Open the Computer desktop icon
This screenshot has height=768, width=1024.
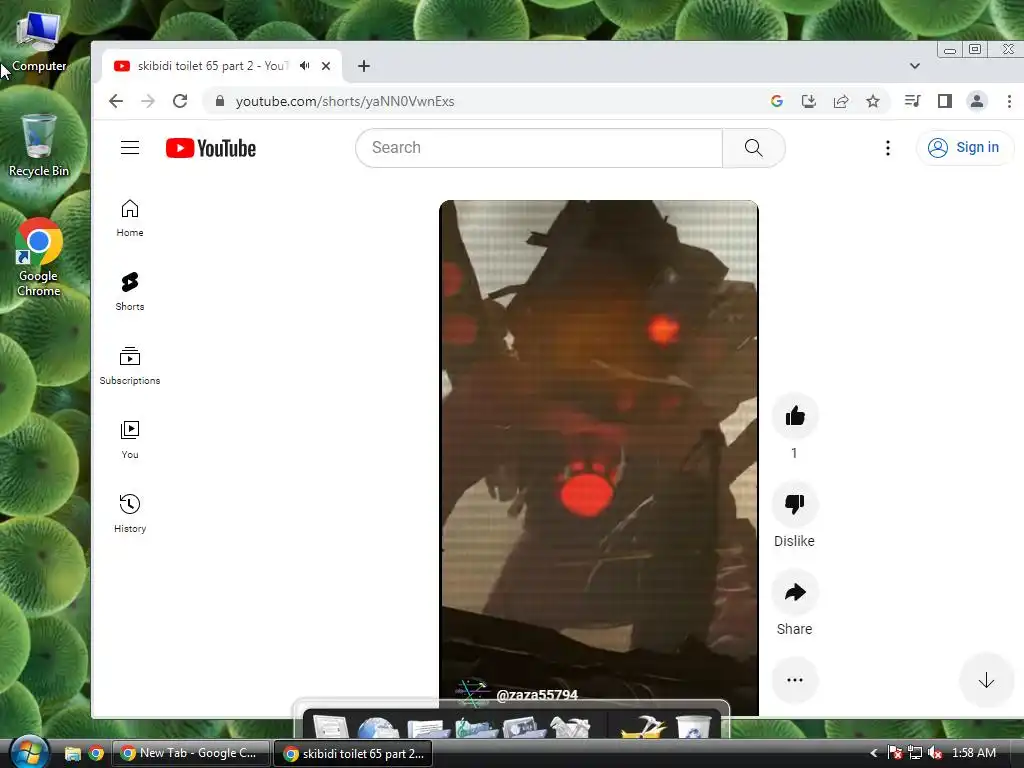[39, 42]
